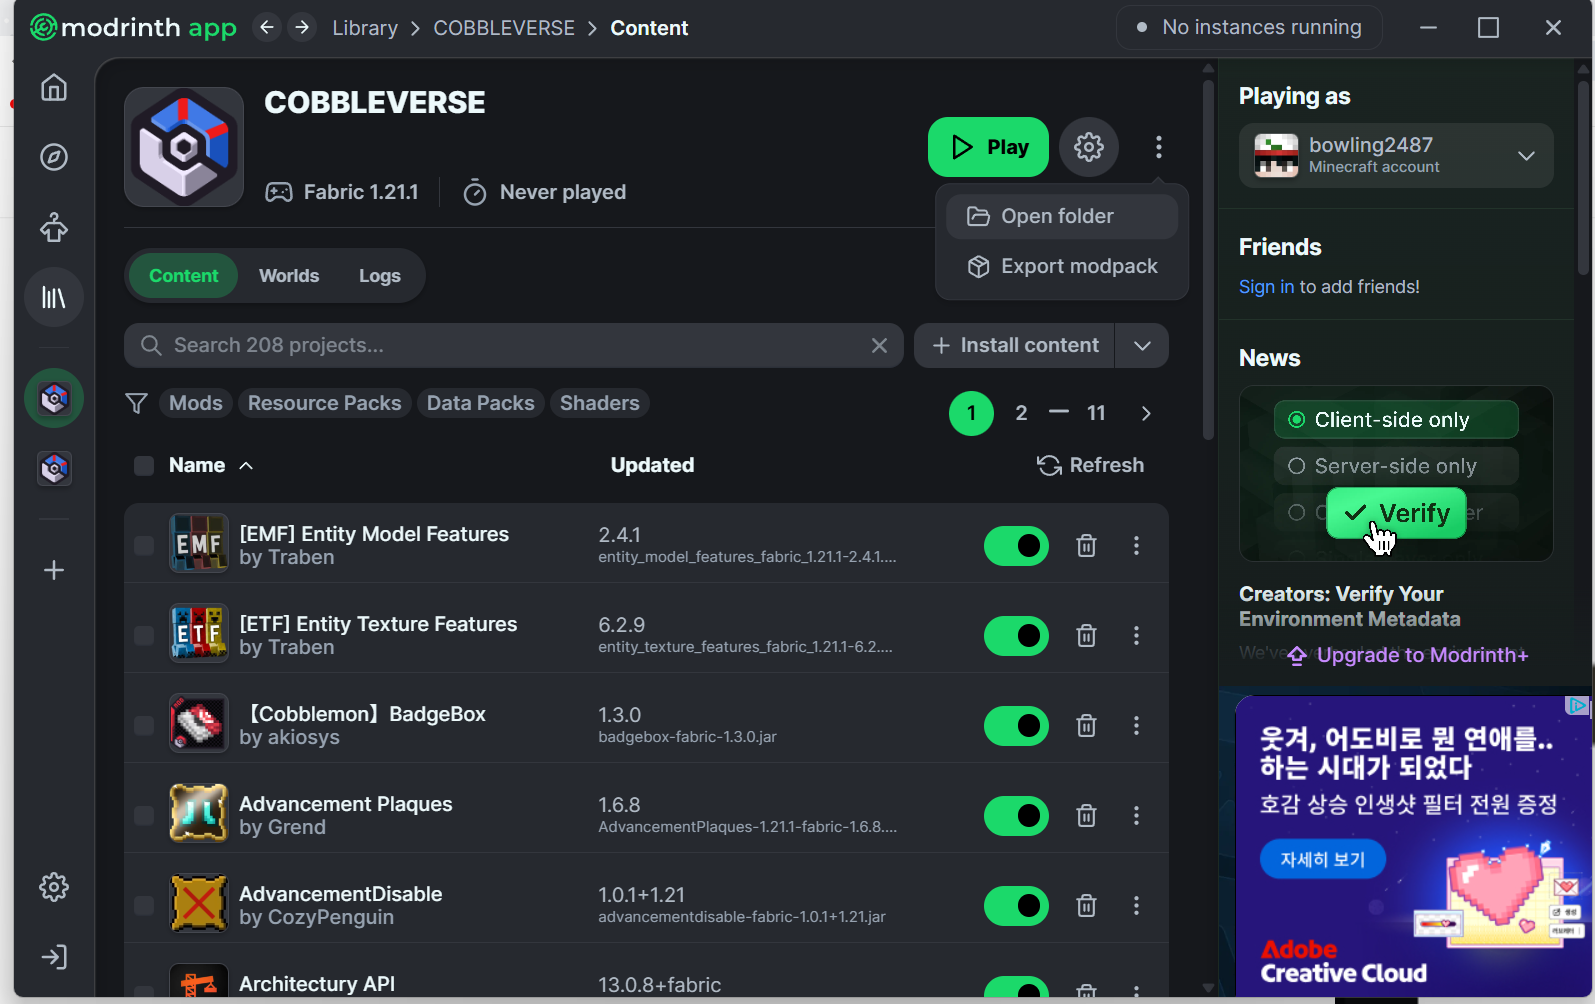Open app settings gear in sidebar
1595x1004 pixels.
click(54, 887)
